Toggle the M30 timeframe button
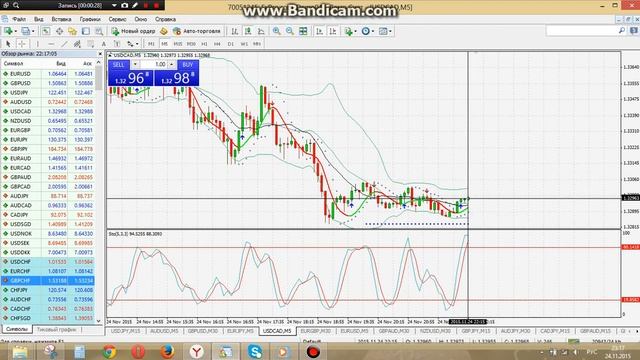This screenshot has height=360, width=640. (191, 44)
